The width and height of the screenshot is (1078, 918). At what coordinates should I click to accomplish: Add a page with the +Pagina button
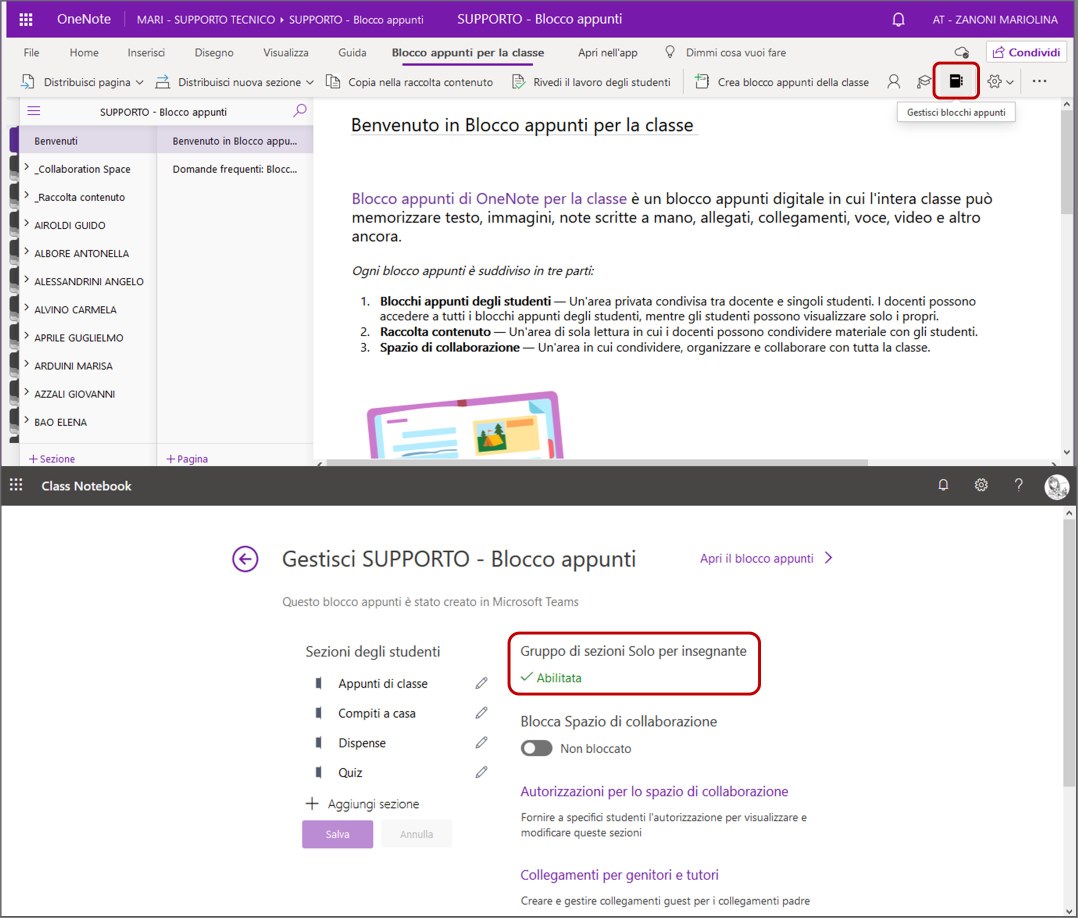pos(187,459)
